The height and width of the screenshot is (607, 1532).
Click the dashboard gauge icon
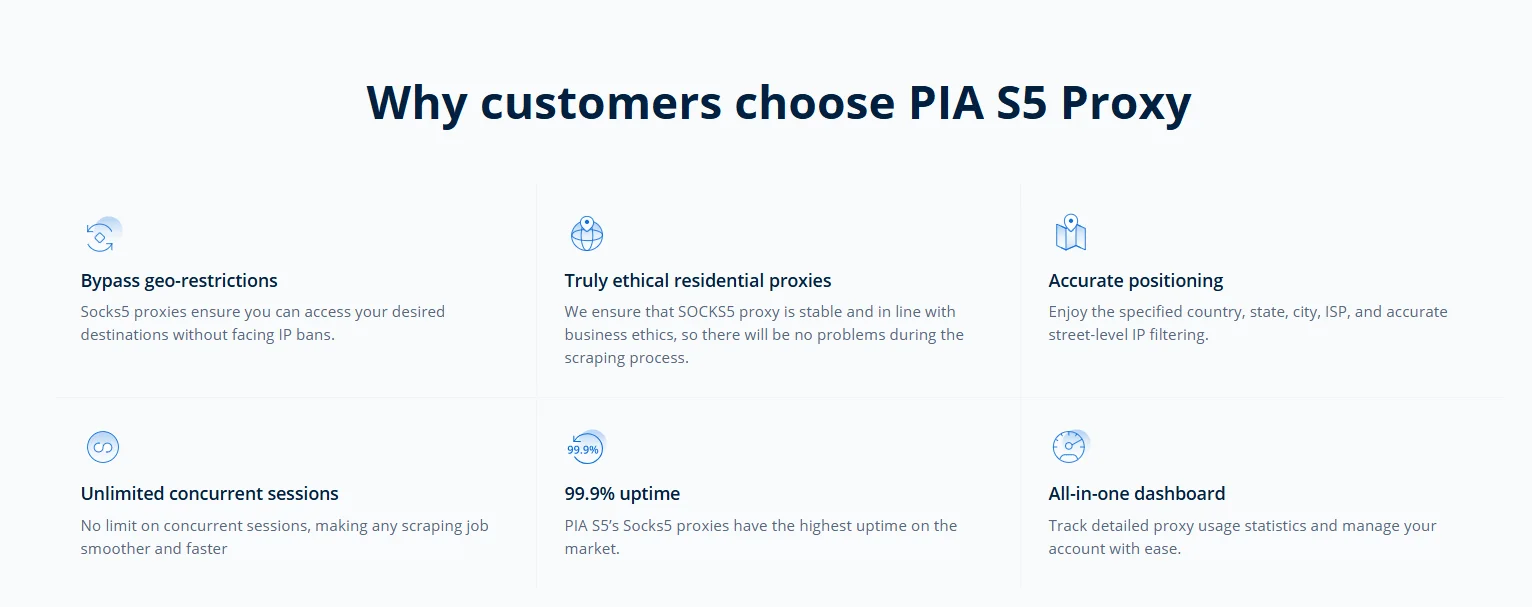click(1069, 446)
